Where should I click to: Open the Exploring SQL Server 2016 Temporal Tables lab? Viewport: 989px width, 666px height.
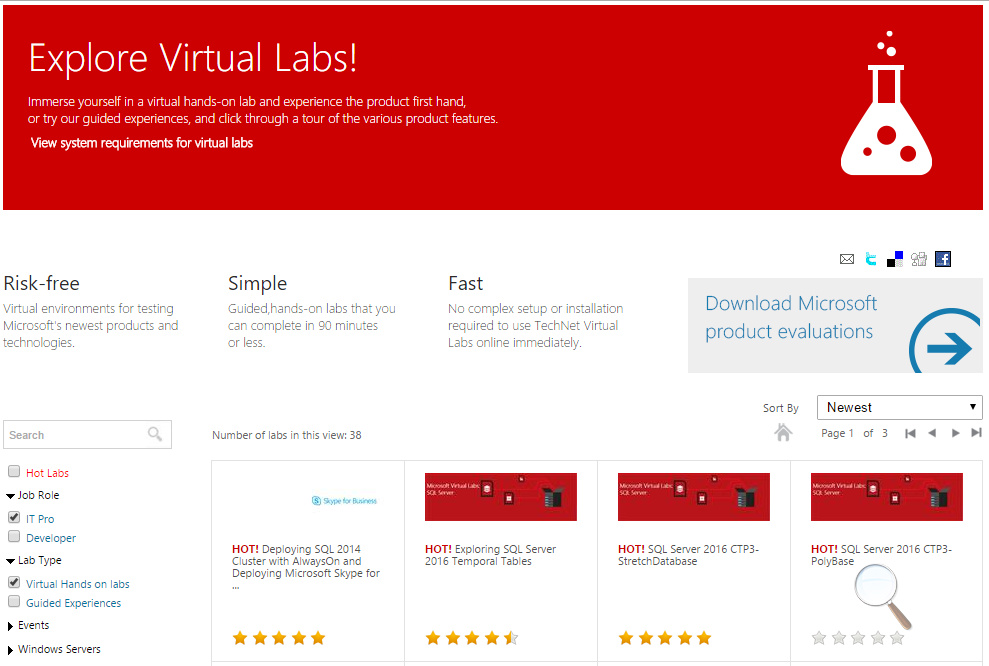coord(491,555)
